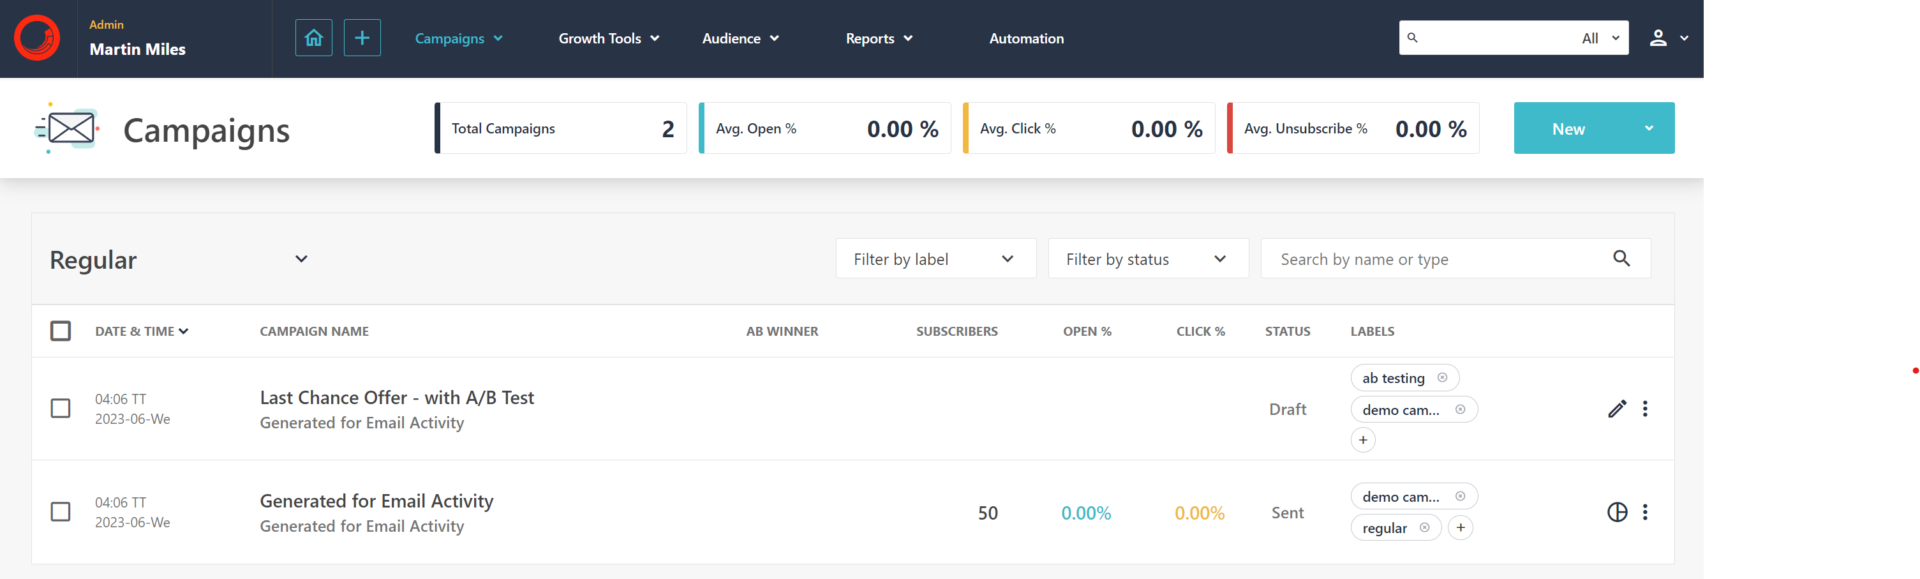Click the magnifier in campaign search field
1920x579 pixels.
click(x=1621, y=259)
